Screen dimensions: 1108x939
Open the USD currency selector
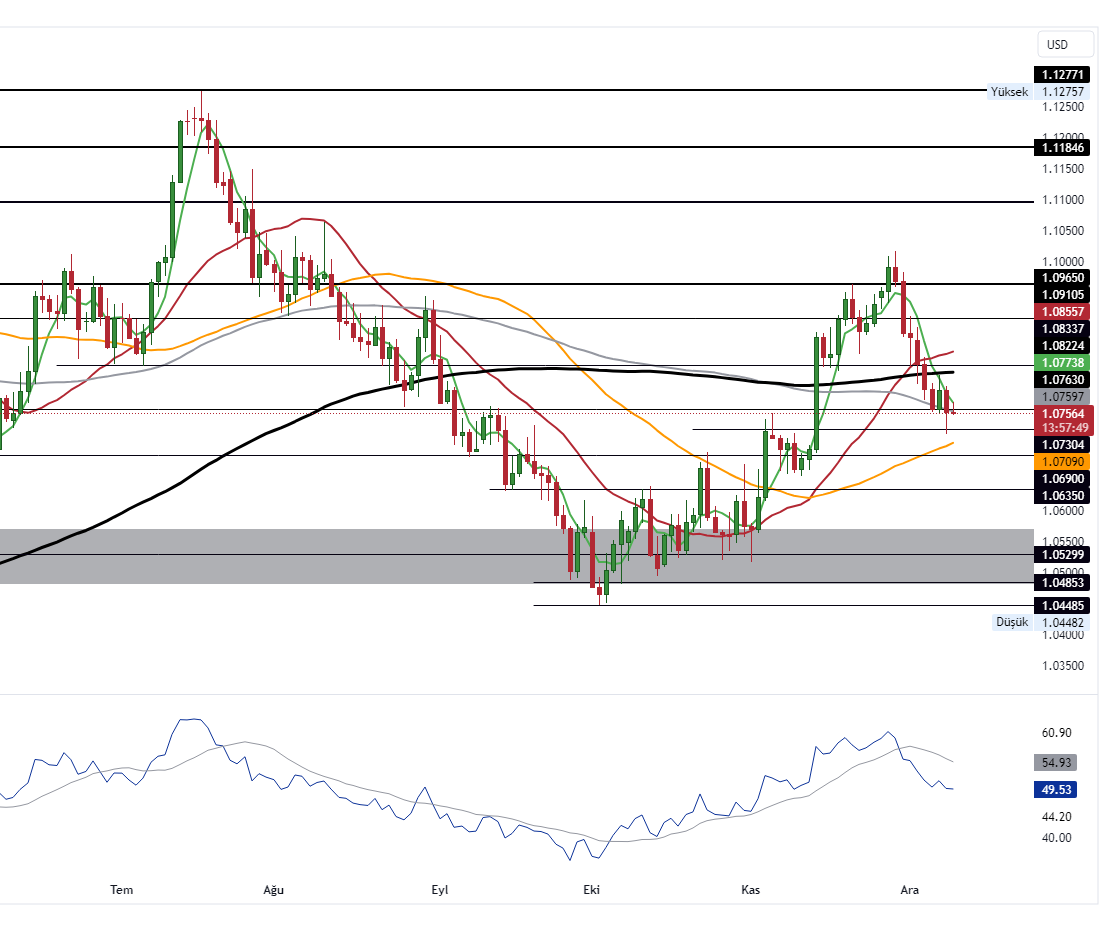pyautogui.click(x=1057, y=44)
